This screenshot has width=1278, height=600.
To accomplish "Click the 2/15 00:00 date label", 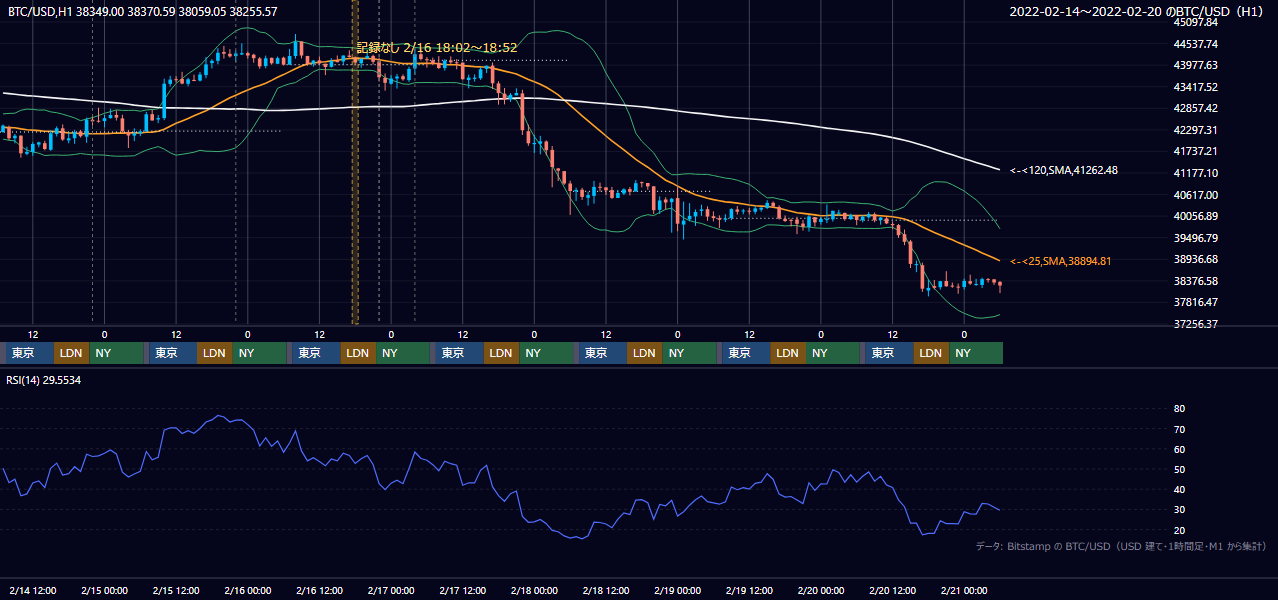I will click(x=104, y=590).
